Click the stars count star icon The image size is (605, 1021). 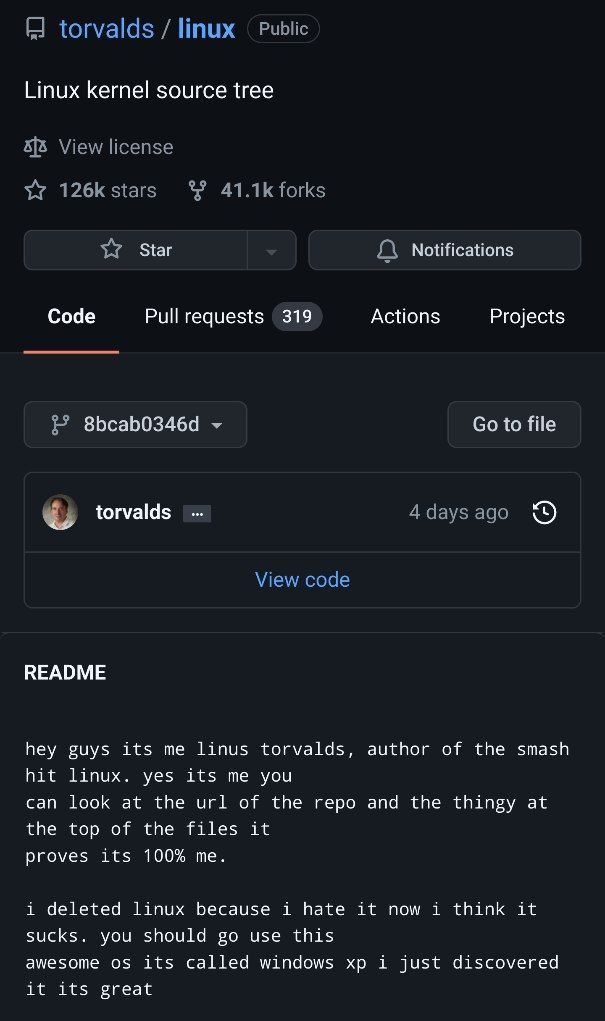(x=35, y=190)
